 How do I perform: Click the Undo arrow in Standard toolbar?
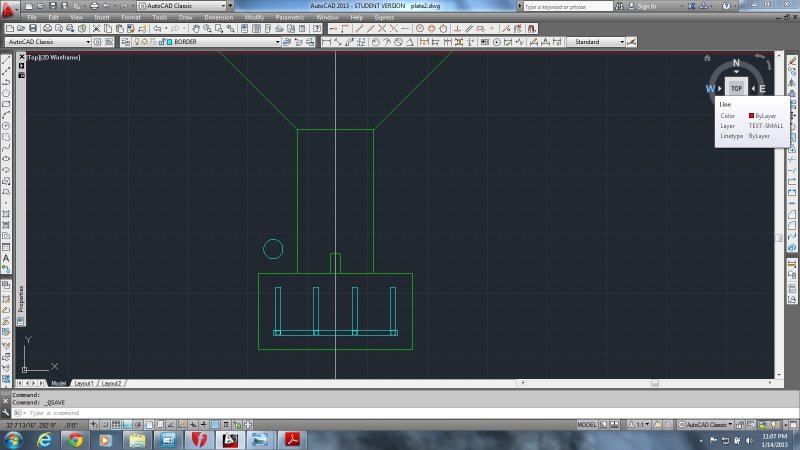(157, 29)
